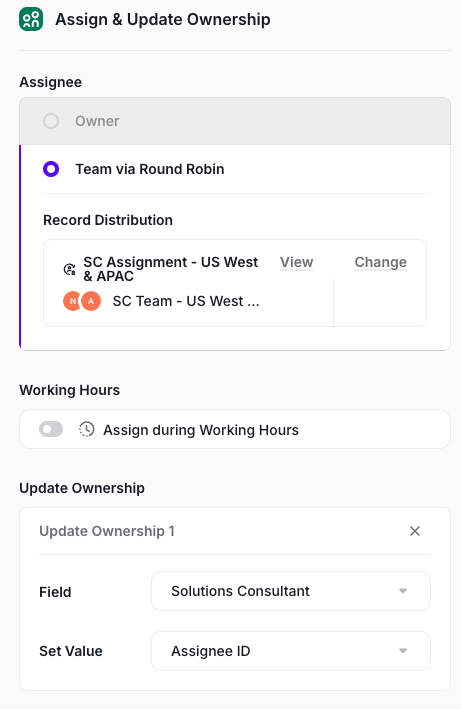Click the orange A avatar
Image resolution: width=461 pixels, height=709 pixels.
coord(91,301)
